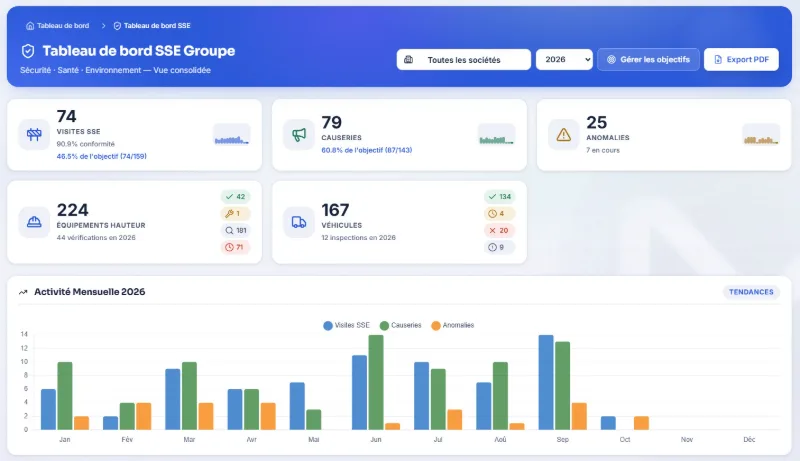Open the Toutes les sociétés selector
This screenshot has height=461, width=800.
point(463,60)
